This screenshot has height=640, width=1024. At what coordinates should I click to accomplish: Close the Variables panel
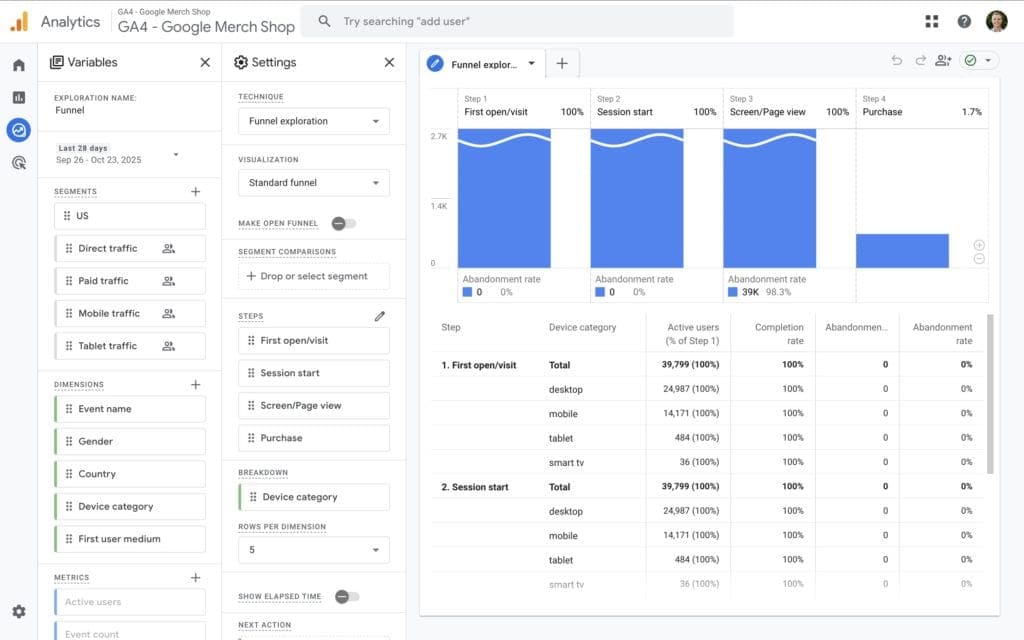(x=205, y=62)
